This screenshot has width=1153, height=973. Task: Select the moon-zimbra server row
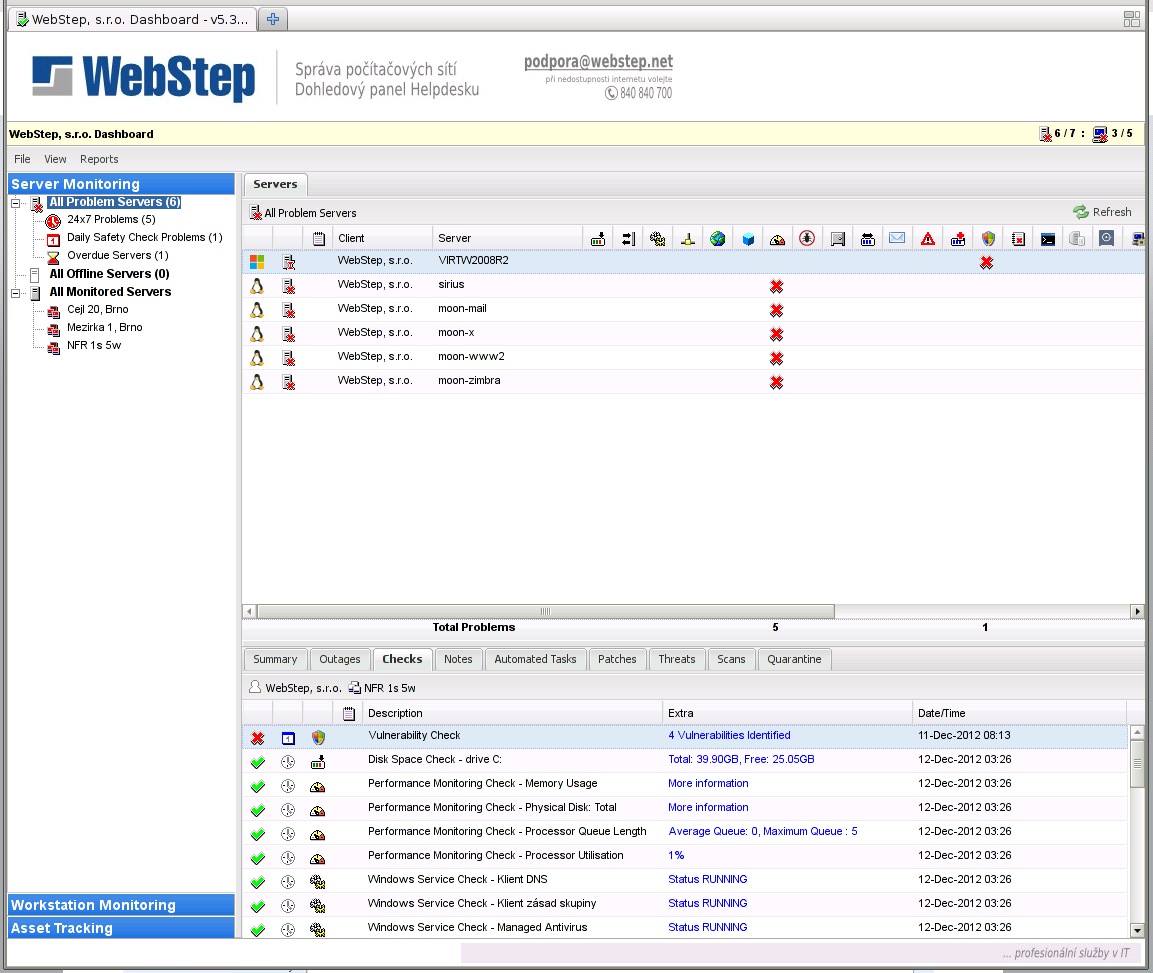(469, 381)
